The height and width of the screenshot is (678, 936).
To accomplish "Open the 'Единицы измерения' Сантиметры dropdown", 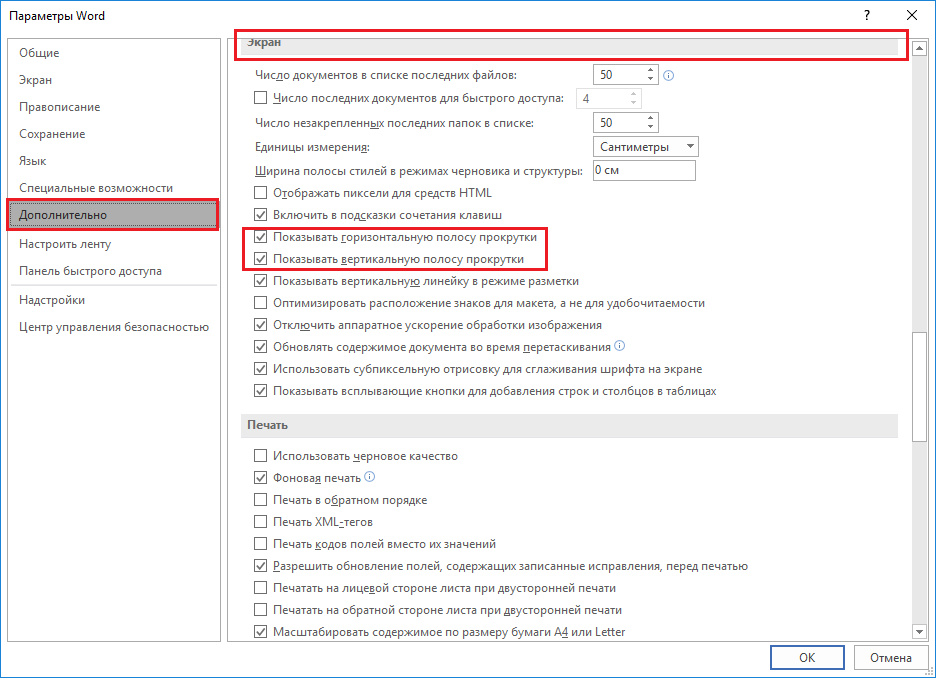I will 645,147.
